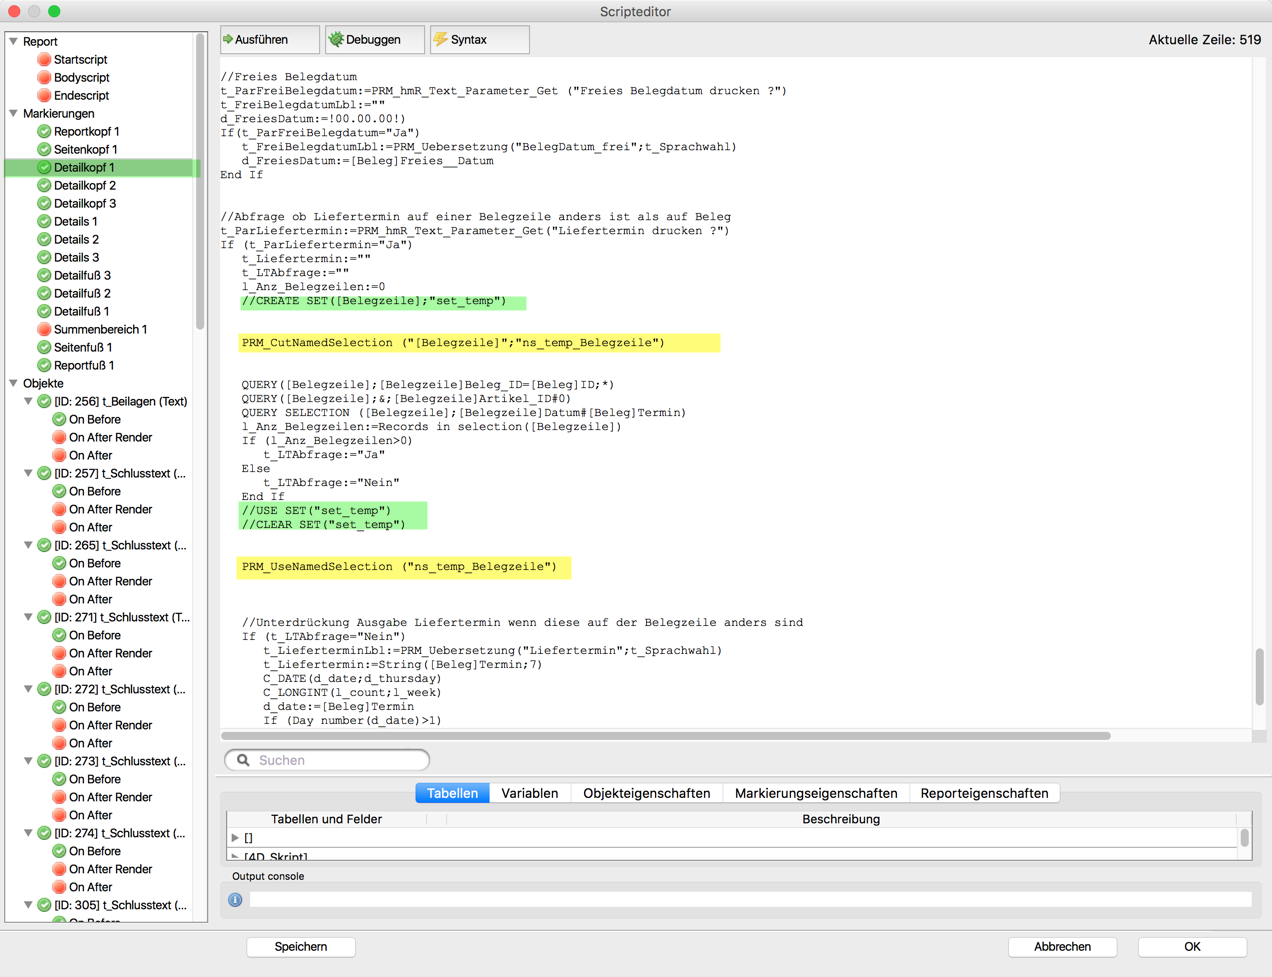Screen dimensions: 1272x977
Task: Click the magnifier icon in the search field
Action: [x=243, y=760]
